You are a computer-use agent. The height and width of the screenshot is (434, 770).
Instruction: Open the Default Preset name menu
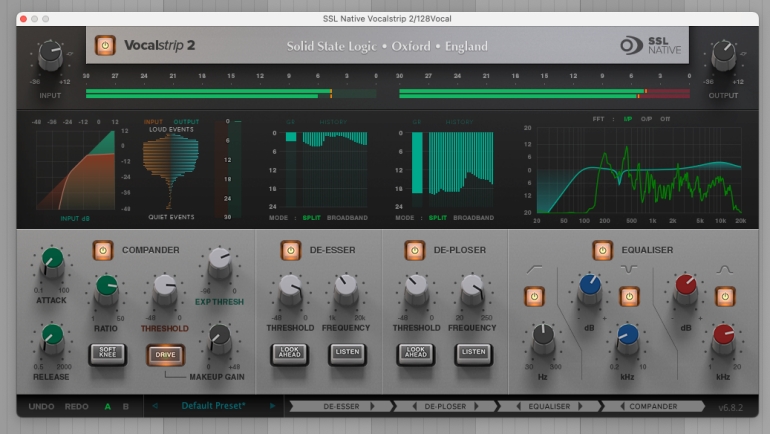(x=213, y=406)
